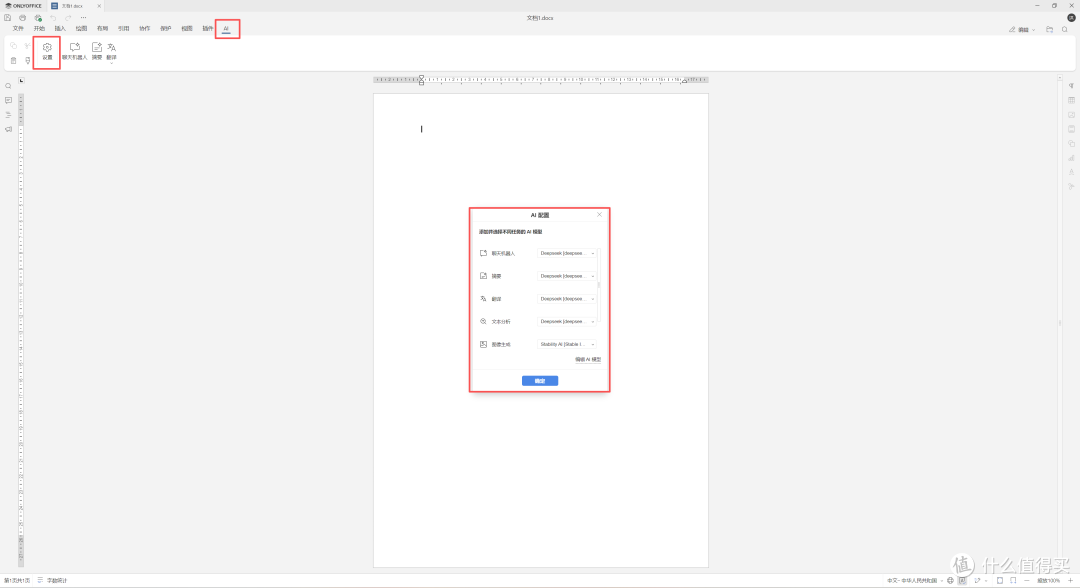Open the comments icon in left sidebar
The width and height of the screenshot is (1080, 588).
pos(8,101)
